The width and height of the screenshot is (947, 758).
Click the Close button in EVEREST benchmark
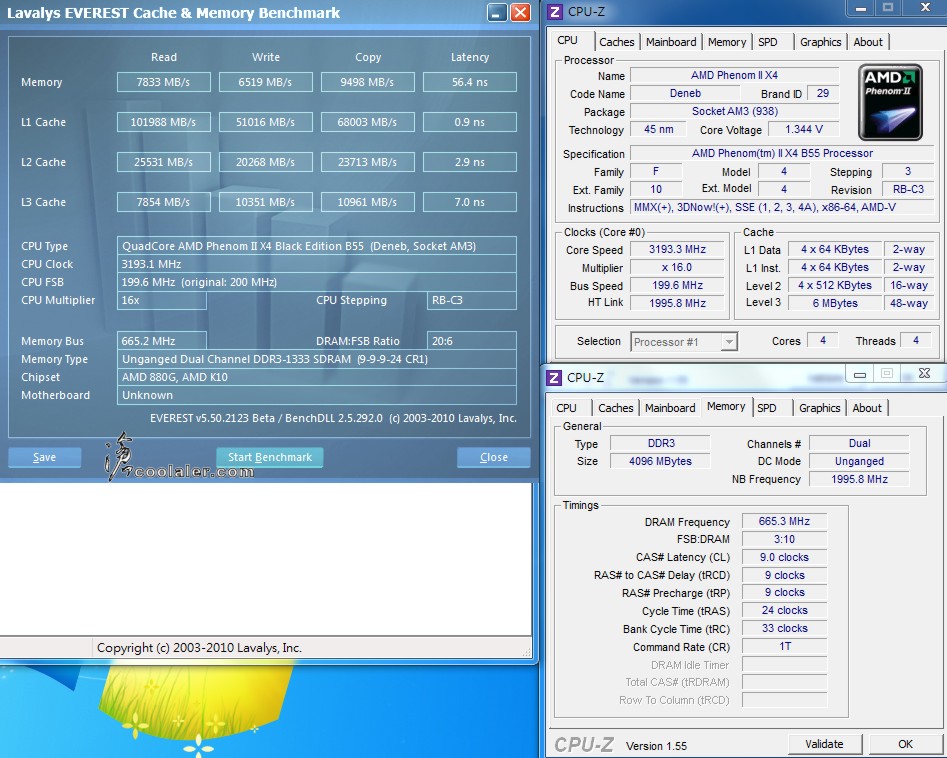pos(493,457)
